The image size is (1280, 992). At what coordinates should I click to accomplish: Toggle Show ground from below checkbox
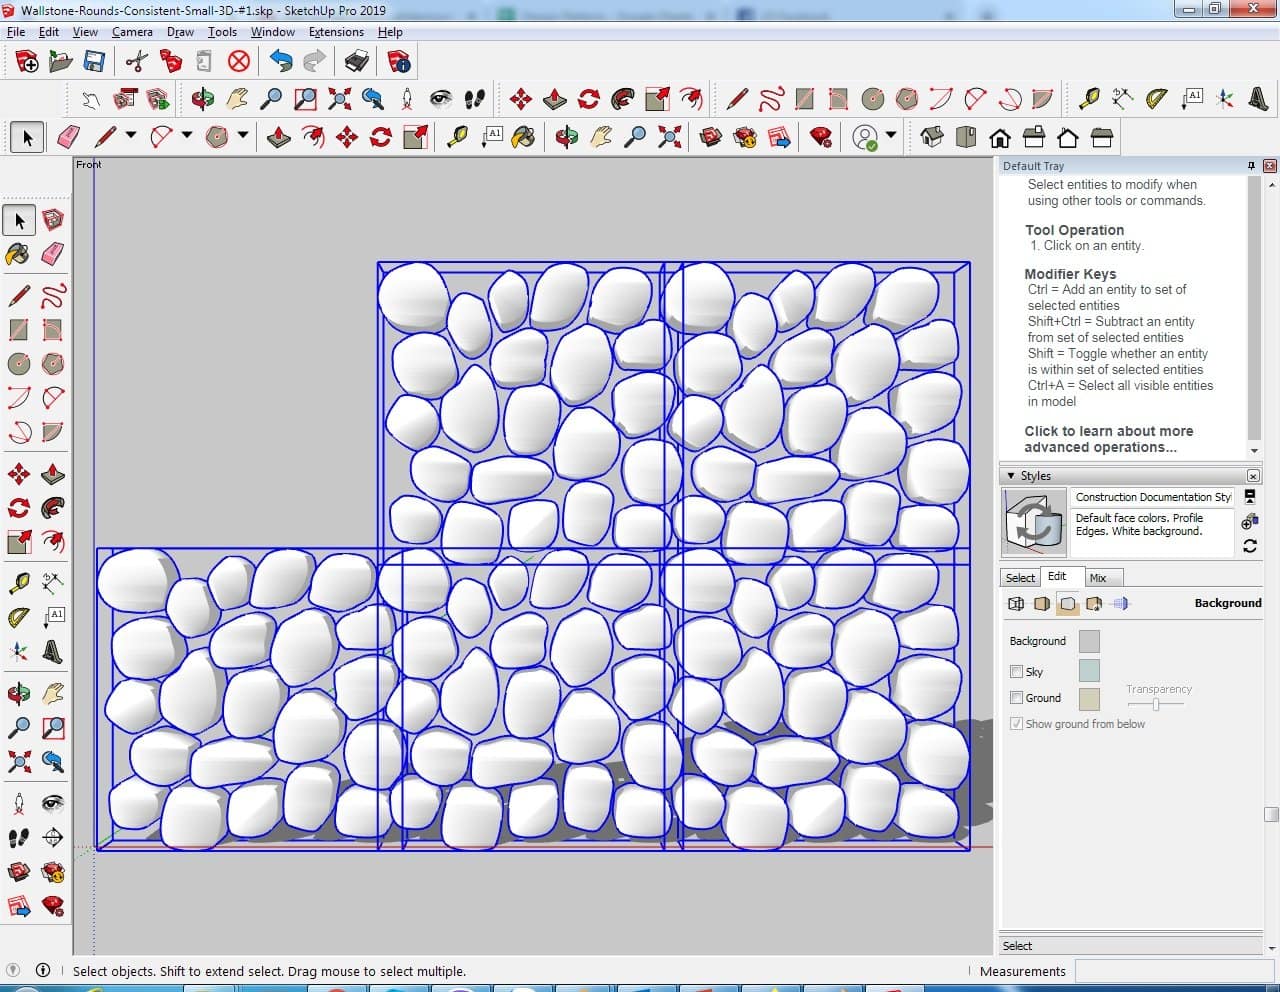[1016, 724]
